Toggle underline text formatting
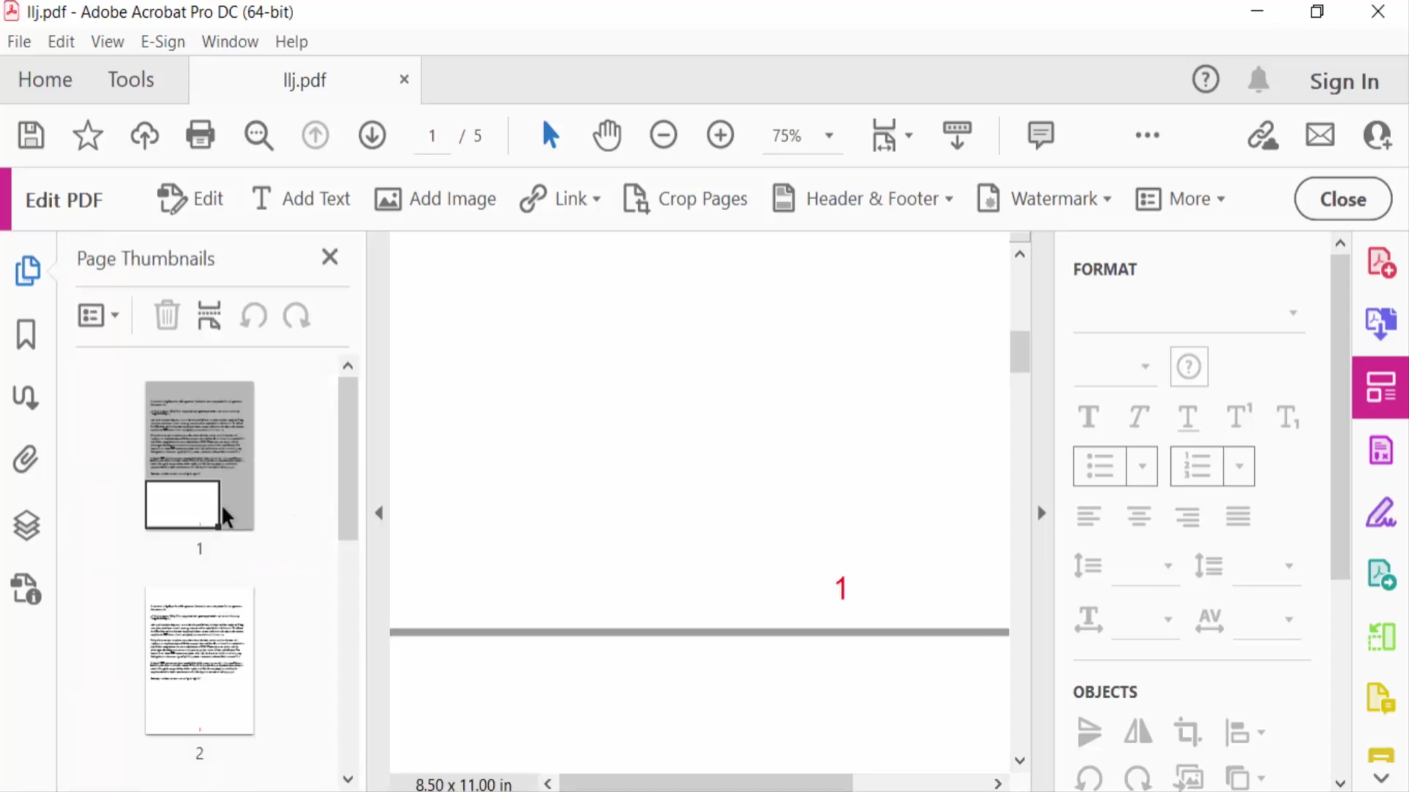Image resolution: width=1409 pixels, height=792 pixels. click(1187, 417)
